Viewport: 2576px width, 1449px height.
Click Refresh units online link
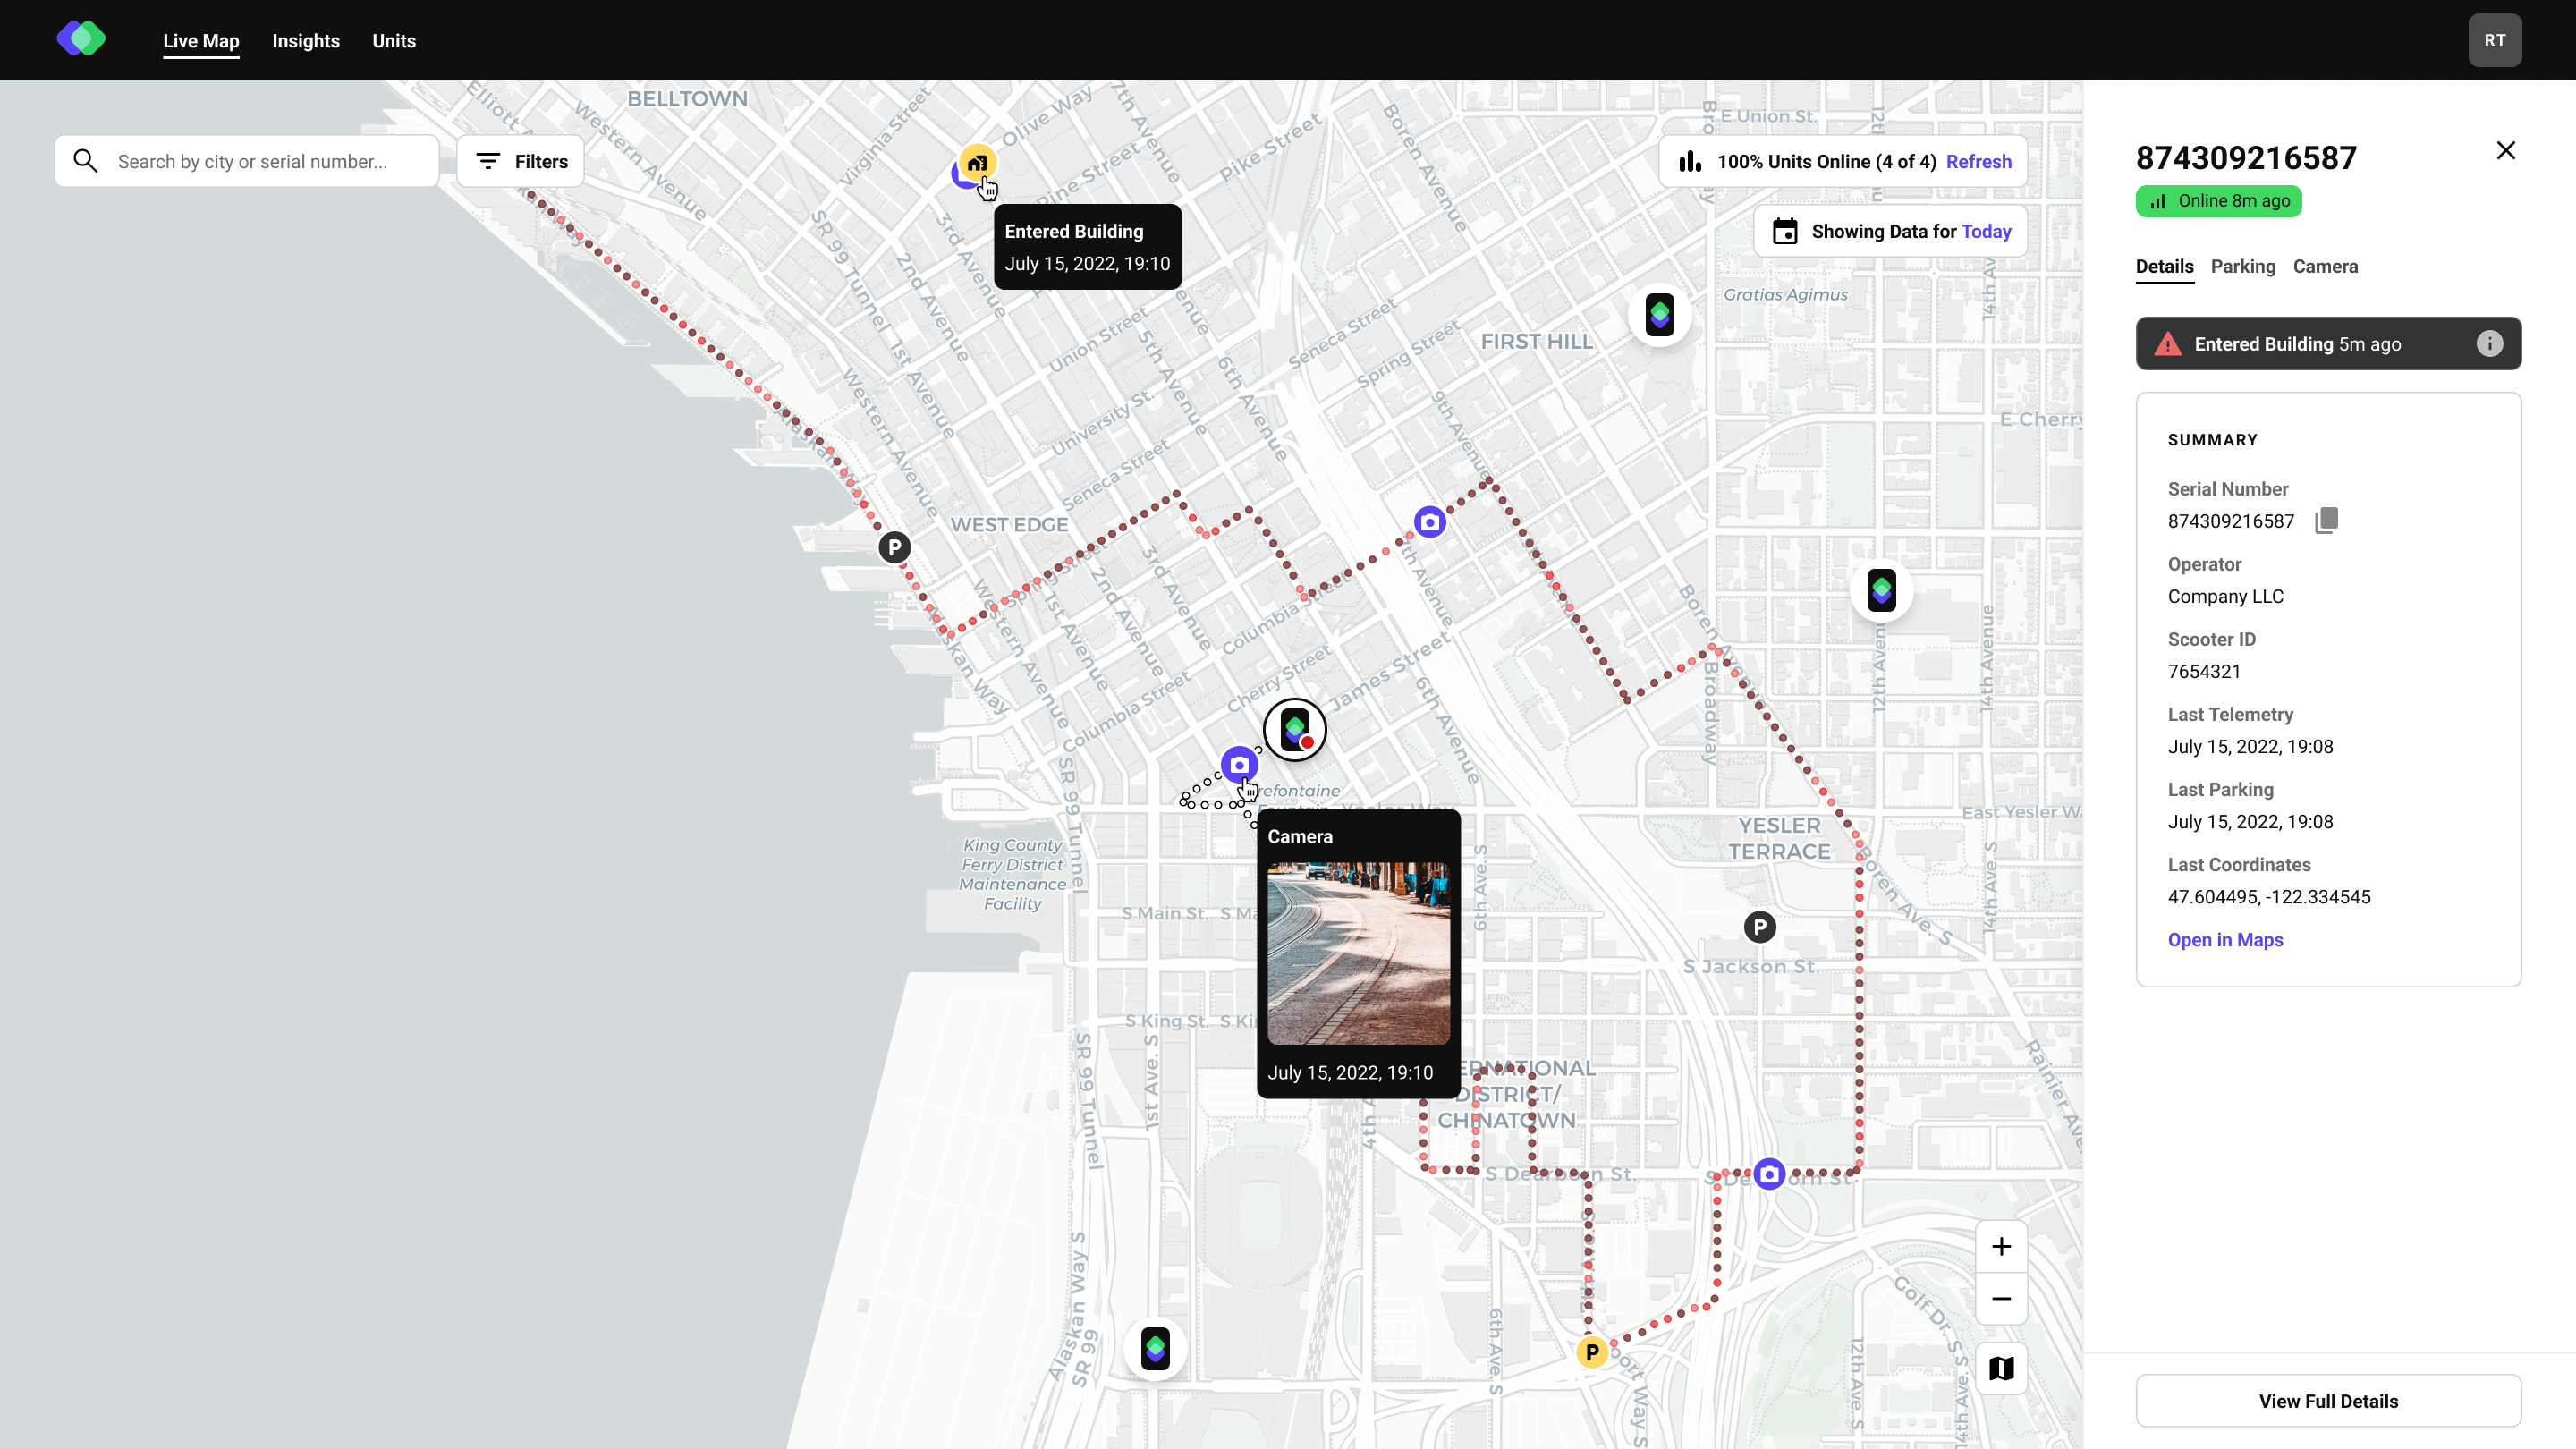coord(1978,162)
